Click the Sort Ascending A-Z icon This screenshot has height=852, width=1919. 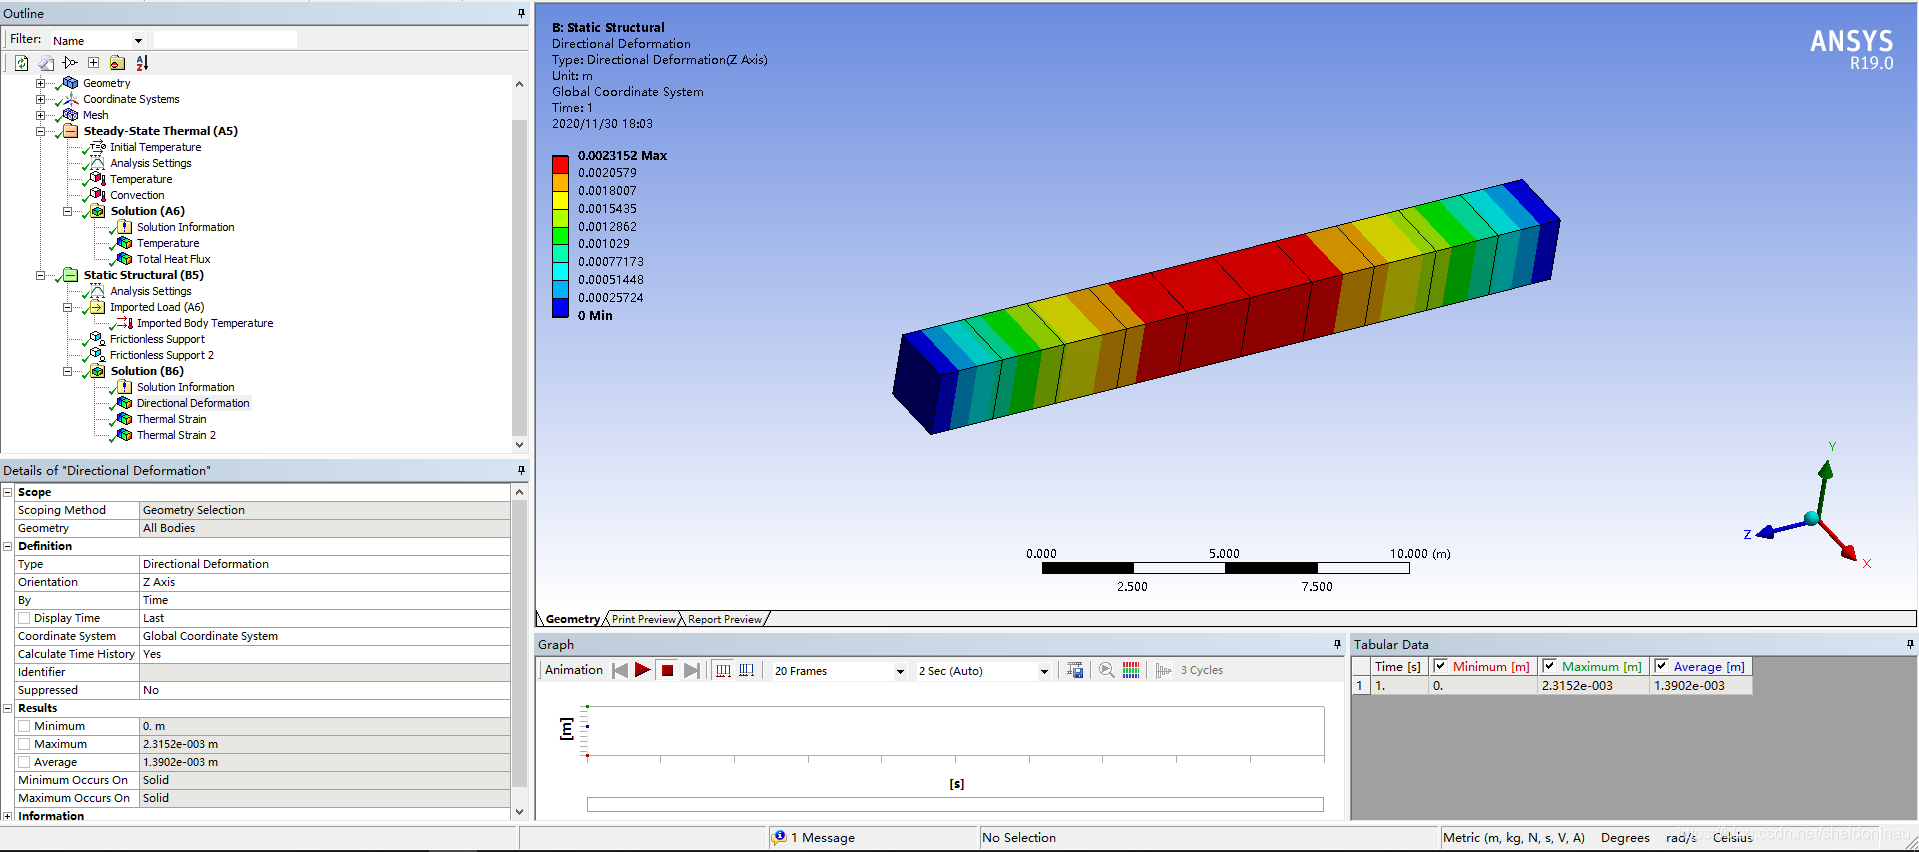tap(142, 63)
